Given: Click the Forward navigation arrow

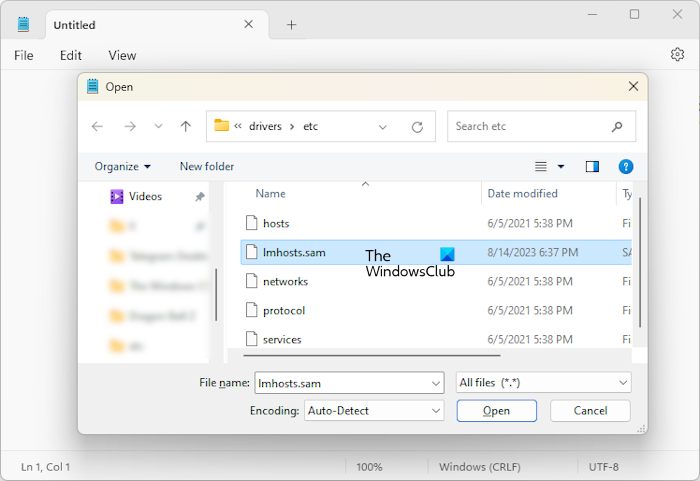Looking at the screenshot, I should 129,127.
